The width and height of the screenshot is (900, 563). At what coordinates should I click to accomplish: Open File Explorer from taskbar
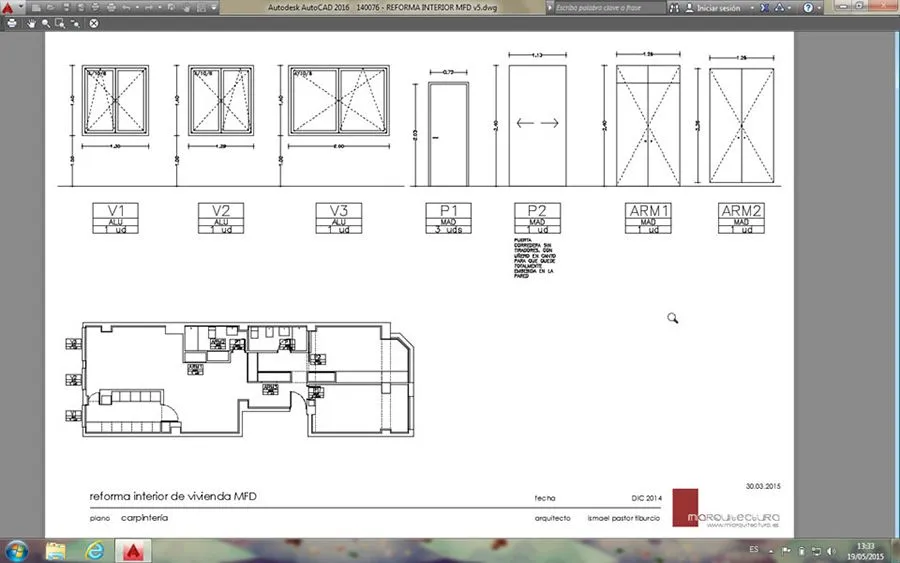click(56, 551)
